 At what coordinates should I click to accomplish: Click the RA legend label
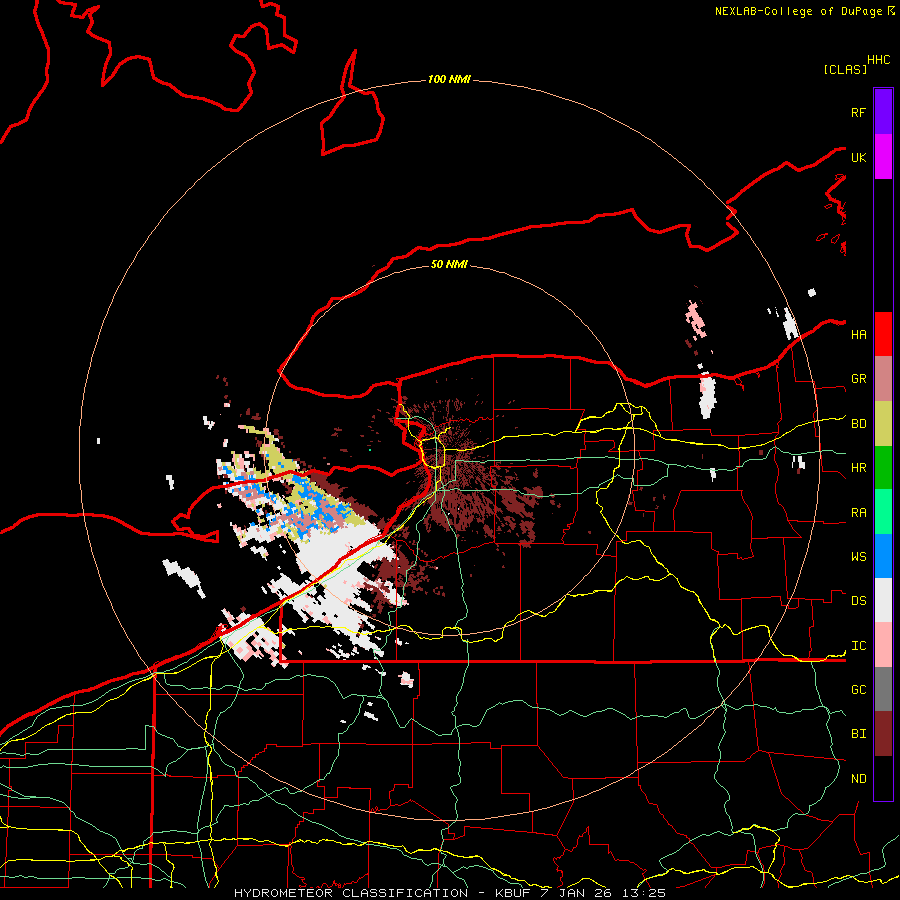click(858, 513)
